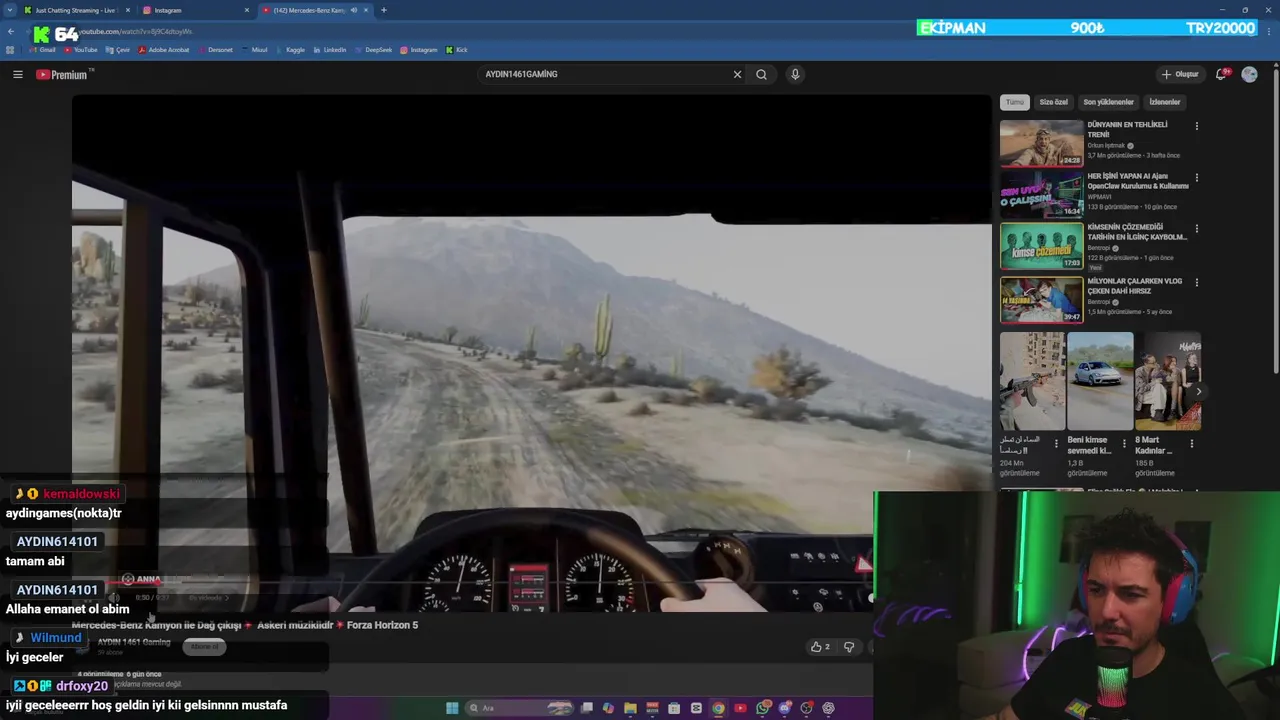Open options for the Arabic-titled Short
This screenshot has height=720, width=1280.
(1056, 443)
